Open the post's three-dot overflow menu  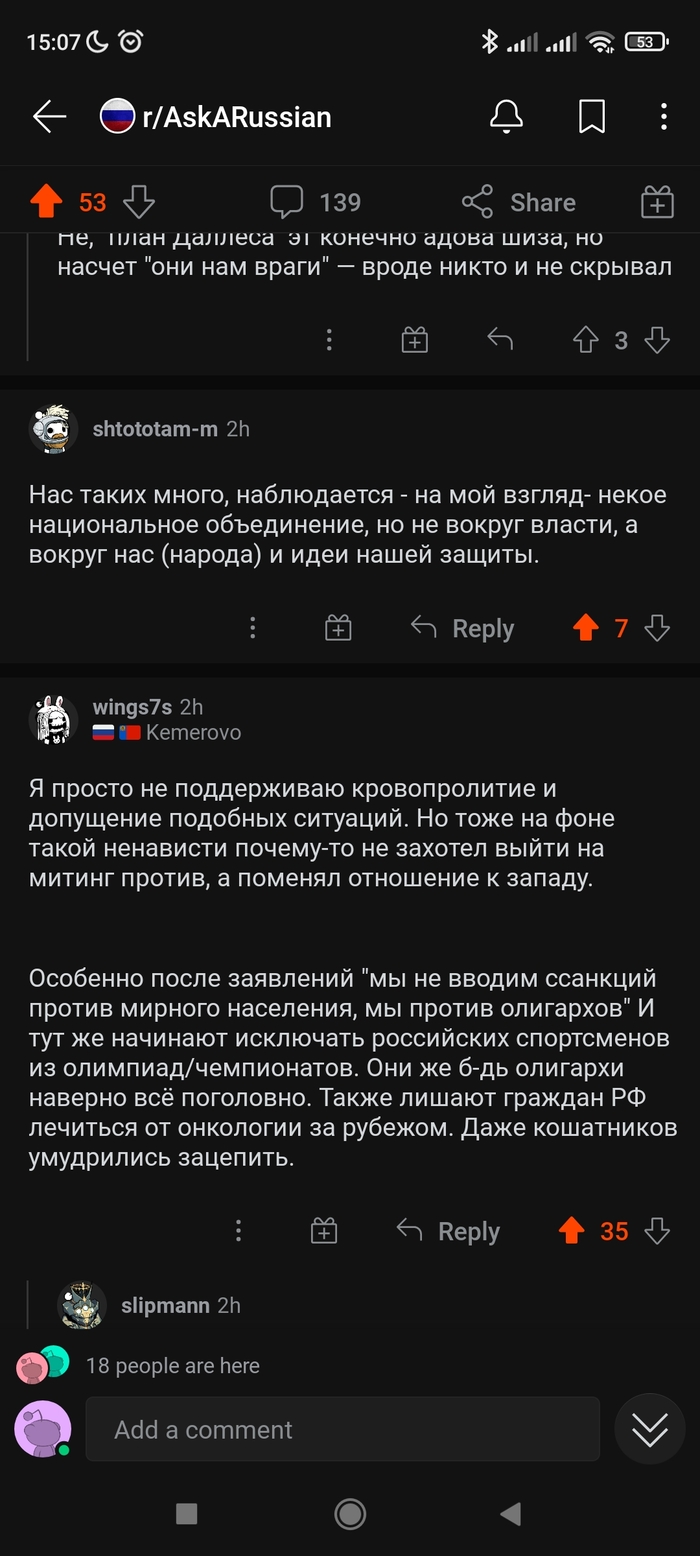tap(663, 117)
